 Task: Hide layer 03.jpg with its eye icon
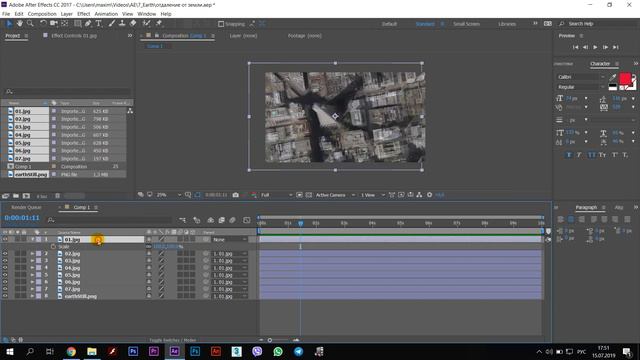tap(5, 261)
